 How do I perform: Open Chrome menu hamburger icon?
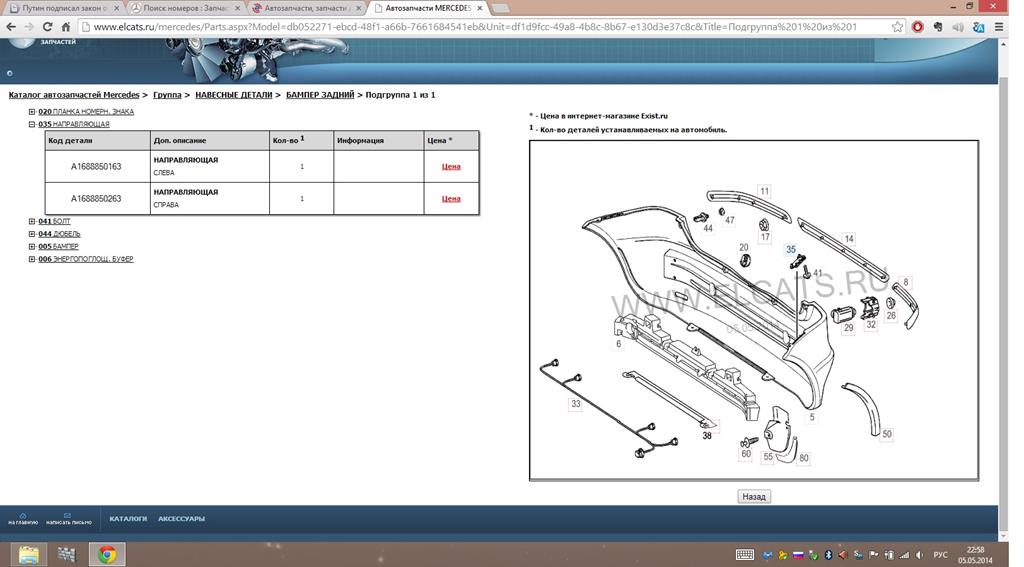[x=1000, y=27]
